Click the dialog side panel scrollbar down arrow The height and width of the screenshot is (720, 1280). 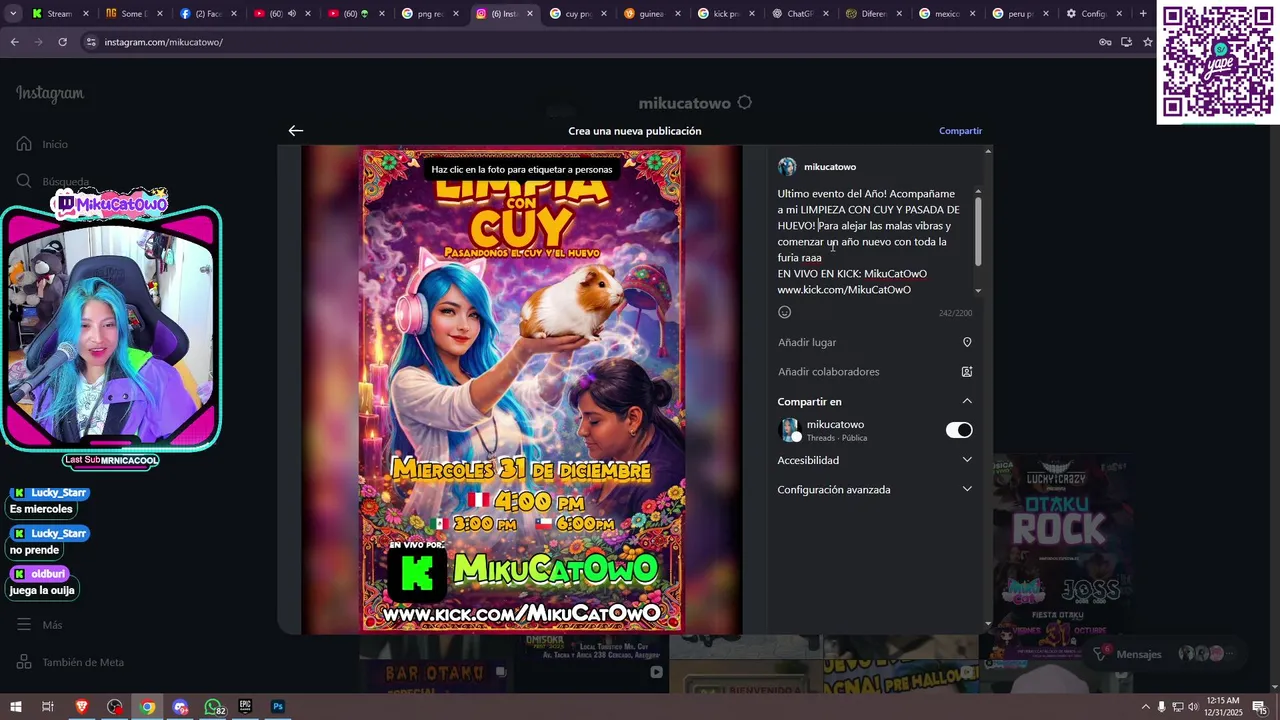[988, 624]
